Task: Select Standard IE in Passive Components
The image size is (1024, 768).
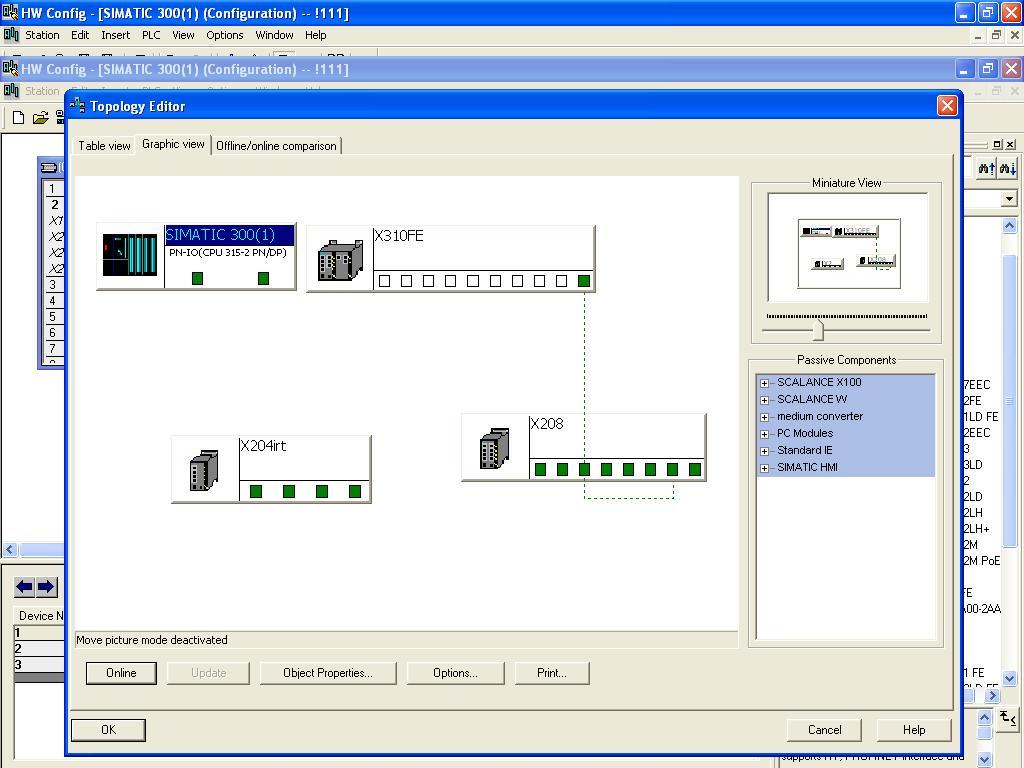Action: tap(805, 451)
